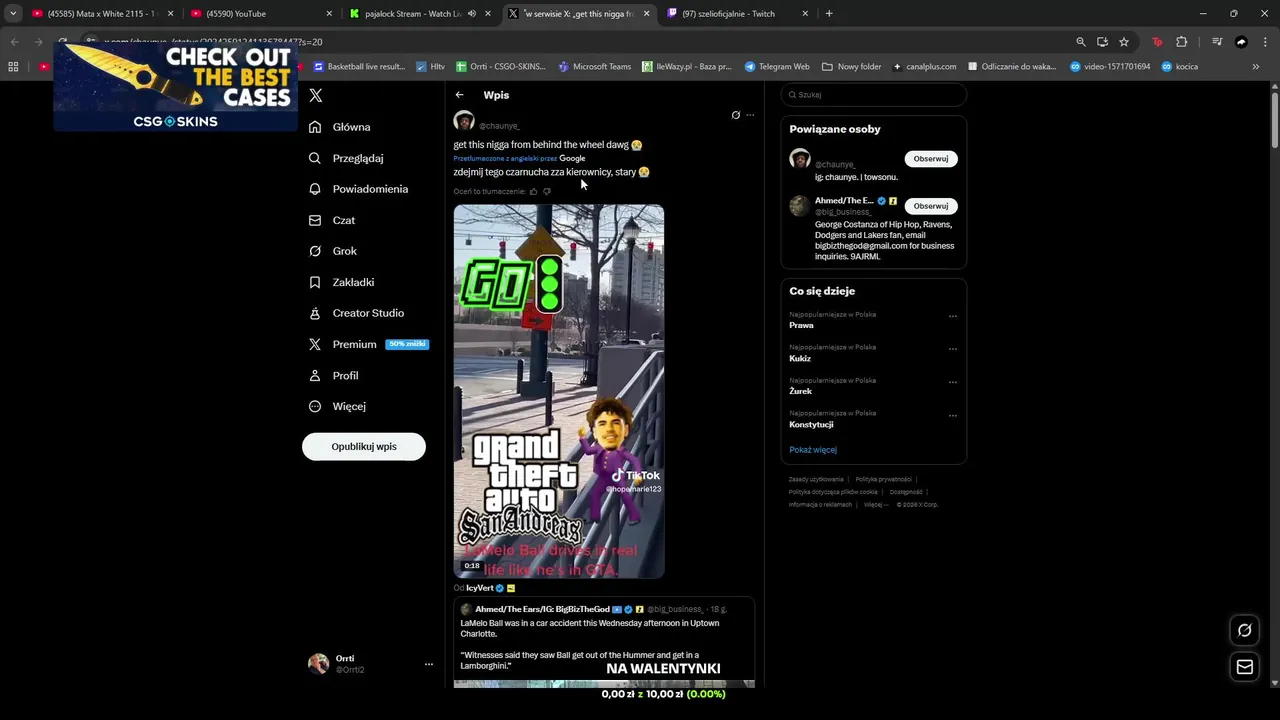
Task: Open the Telegram Web bookmark
Action: 777,67
